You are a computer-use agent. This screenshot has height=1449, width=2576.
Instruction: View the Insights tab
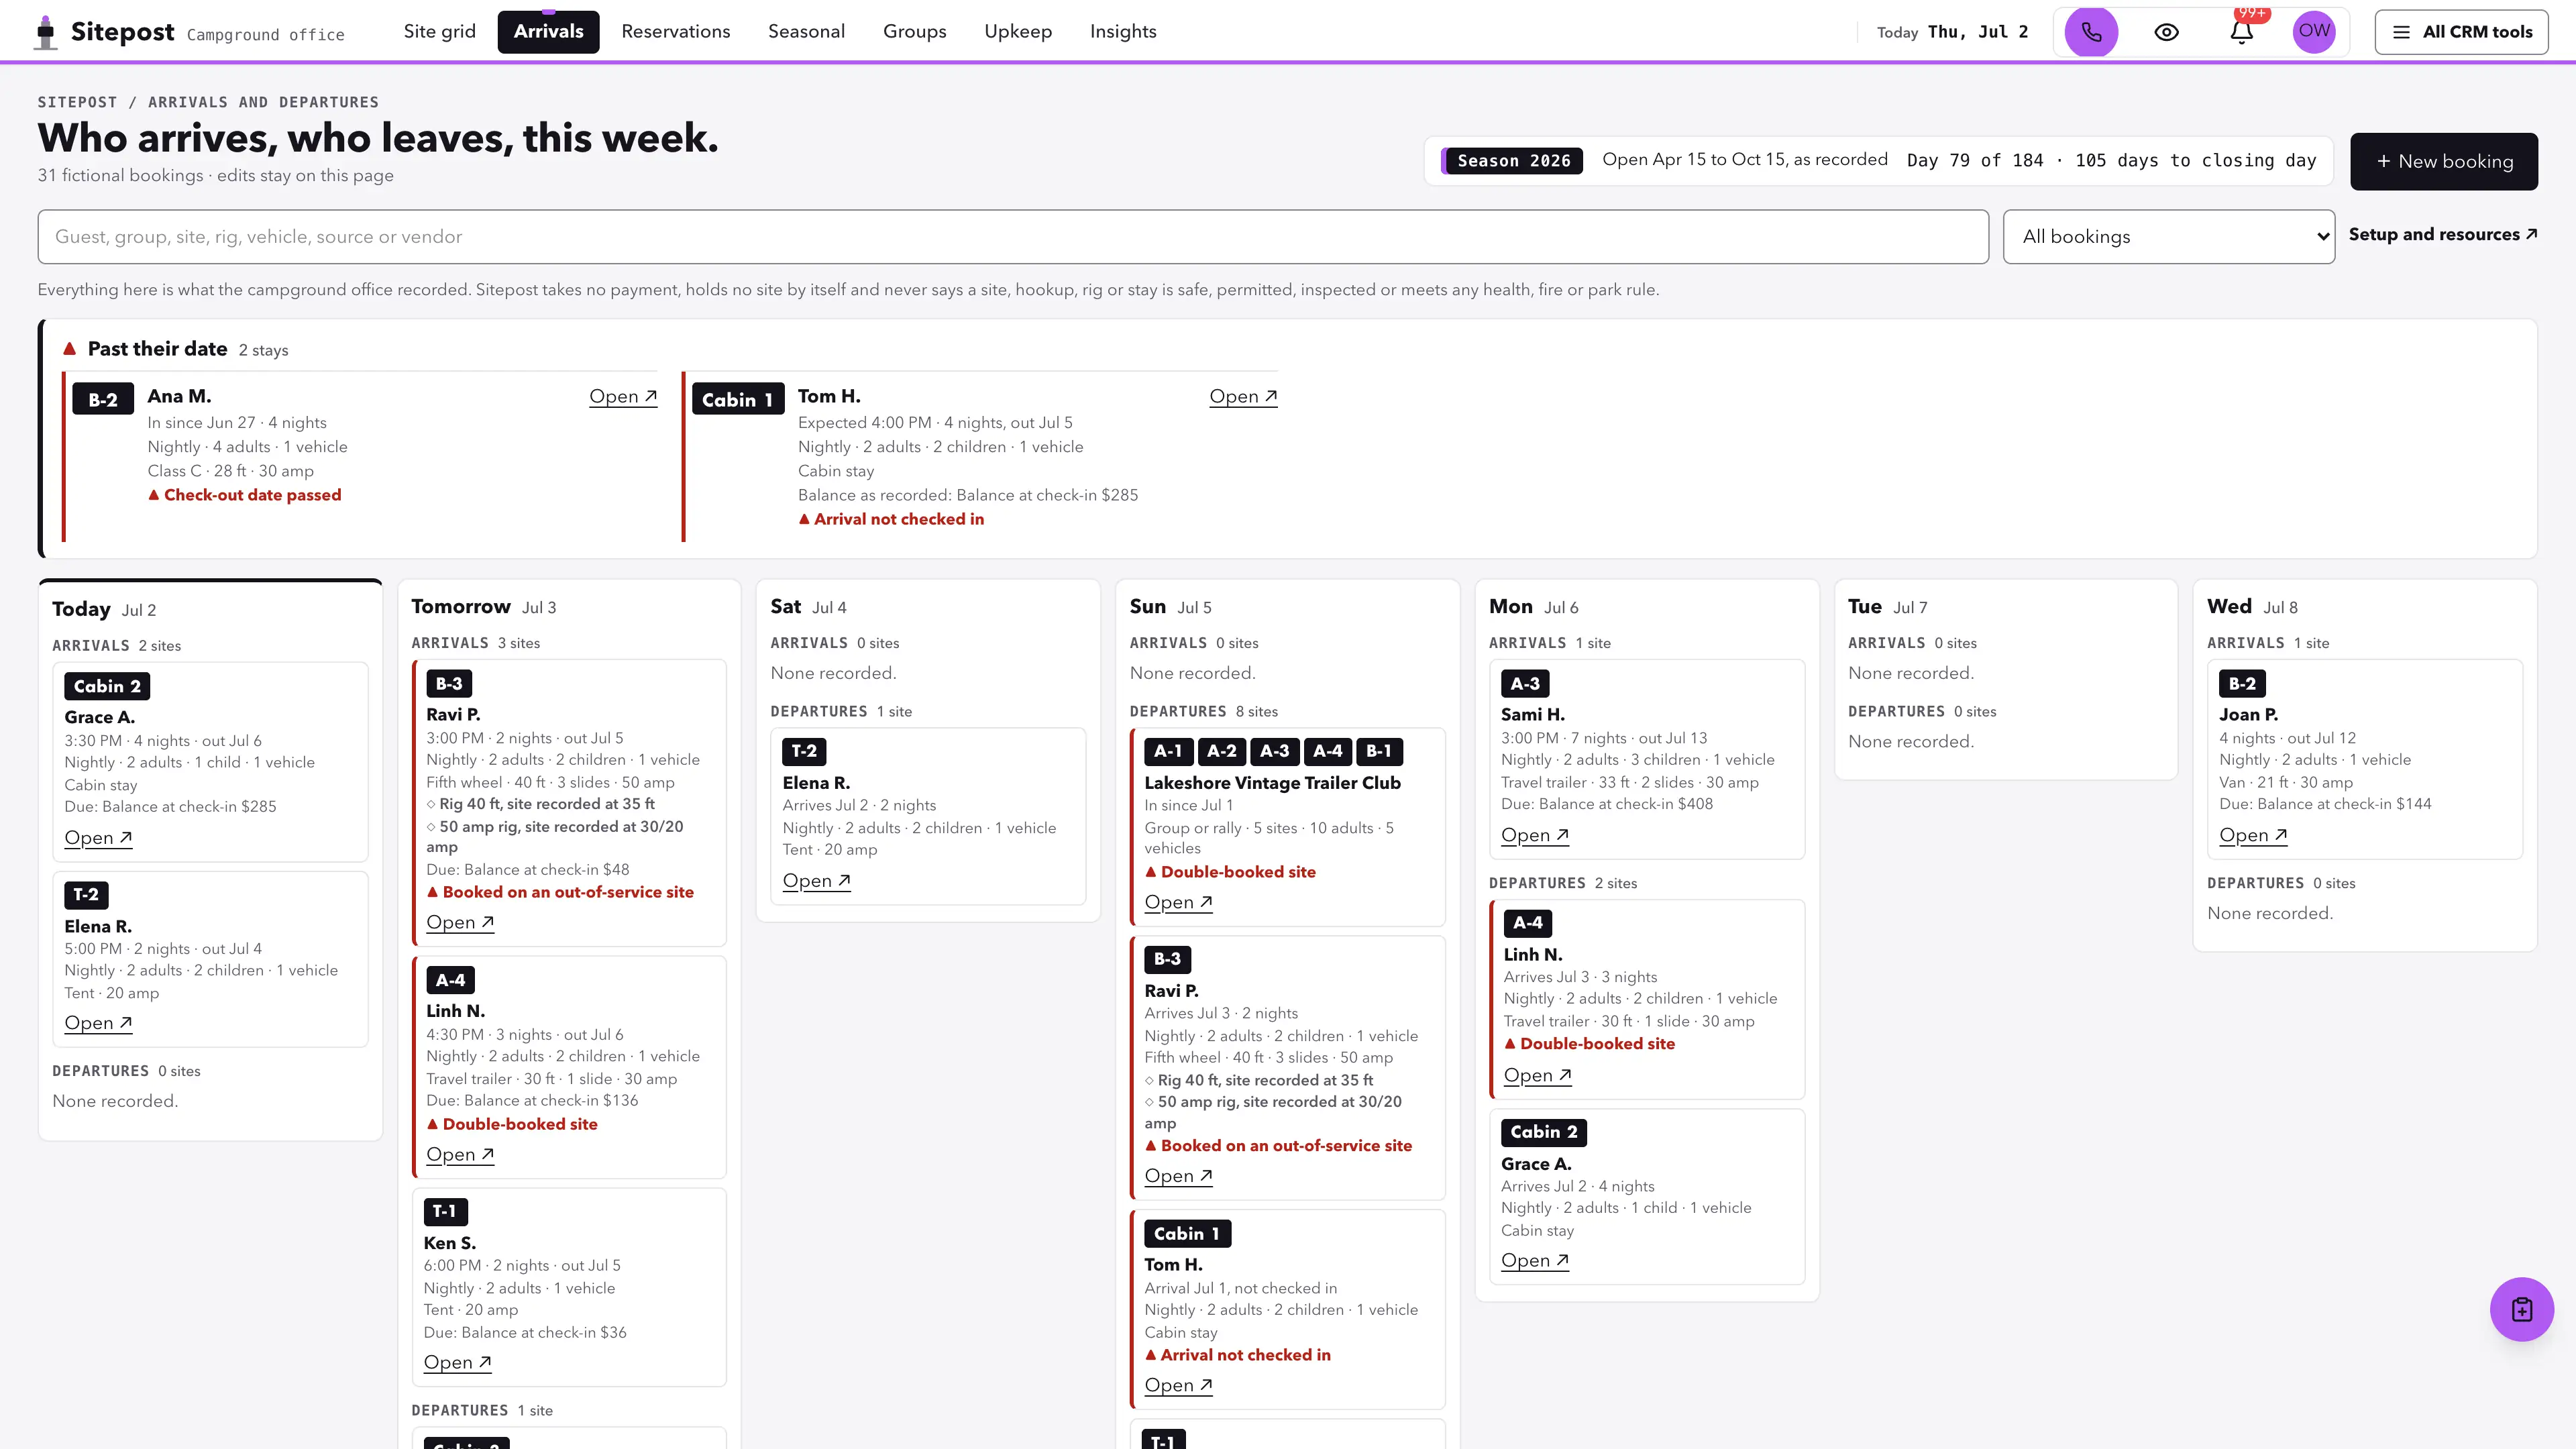[1122, 32]
